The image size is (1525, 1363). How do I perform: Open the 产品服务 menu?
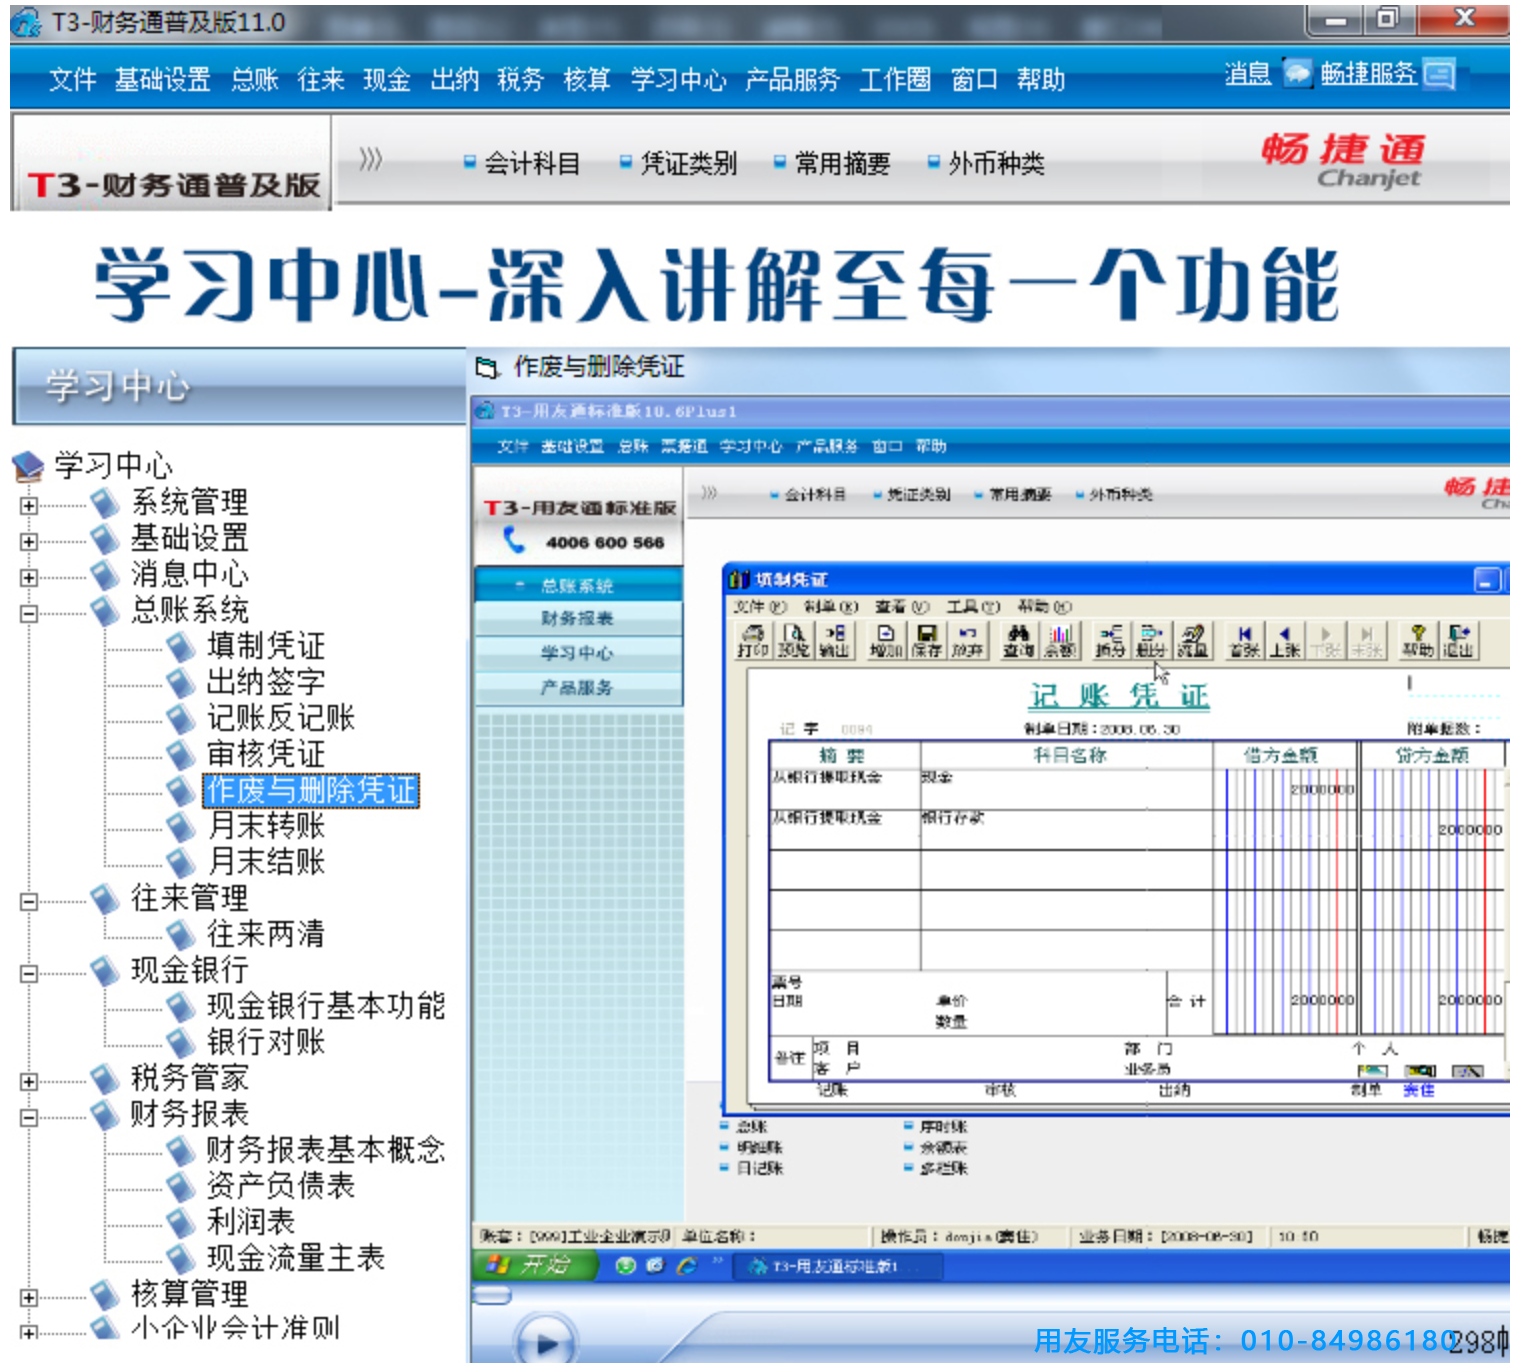click(792, 79)
